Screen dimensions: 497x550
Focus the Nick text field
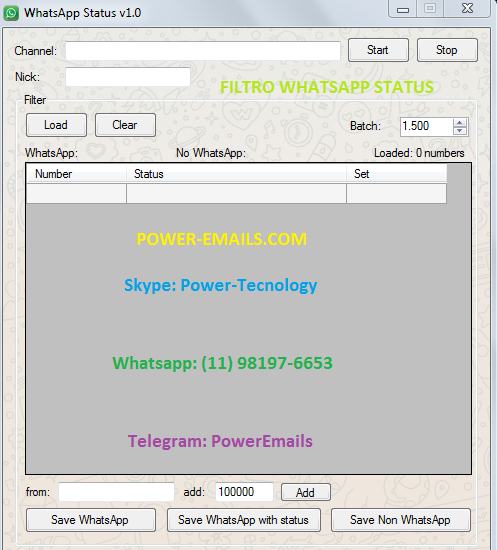point(128,77)
